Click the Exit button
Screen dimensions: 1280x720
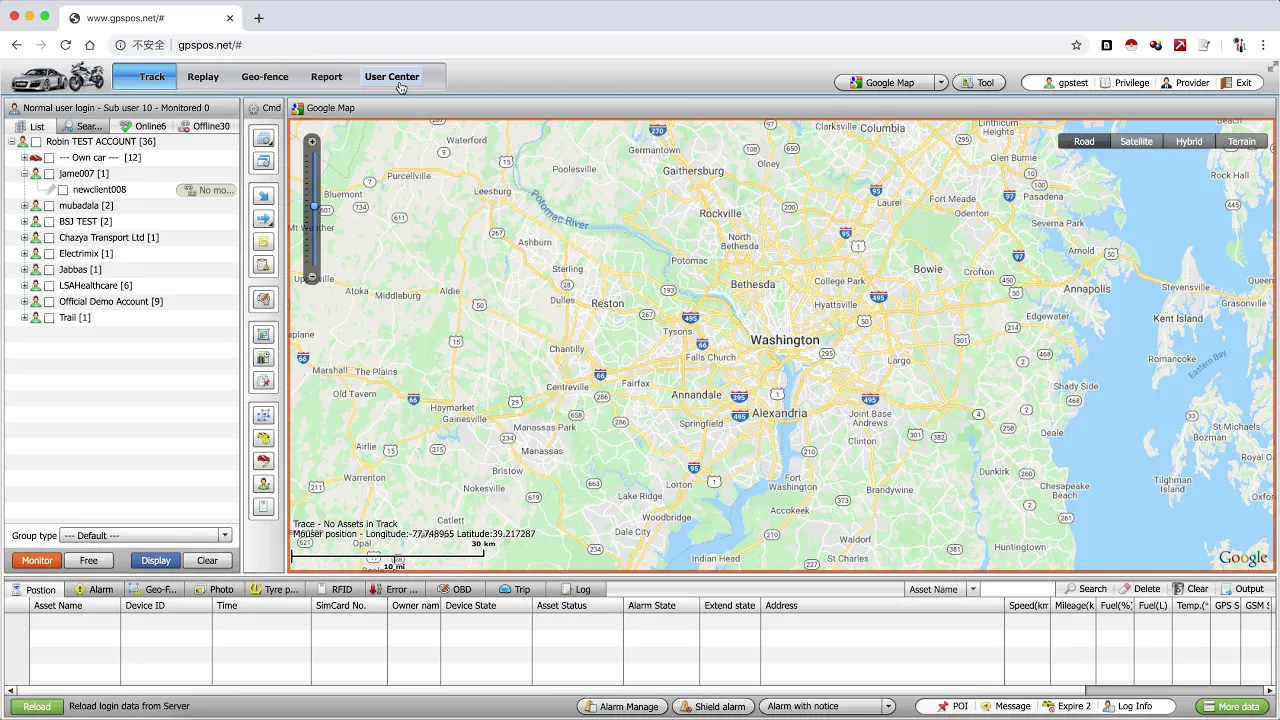tap(1237, 83)
